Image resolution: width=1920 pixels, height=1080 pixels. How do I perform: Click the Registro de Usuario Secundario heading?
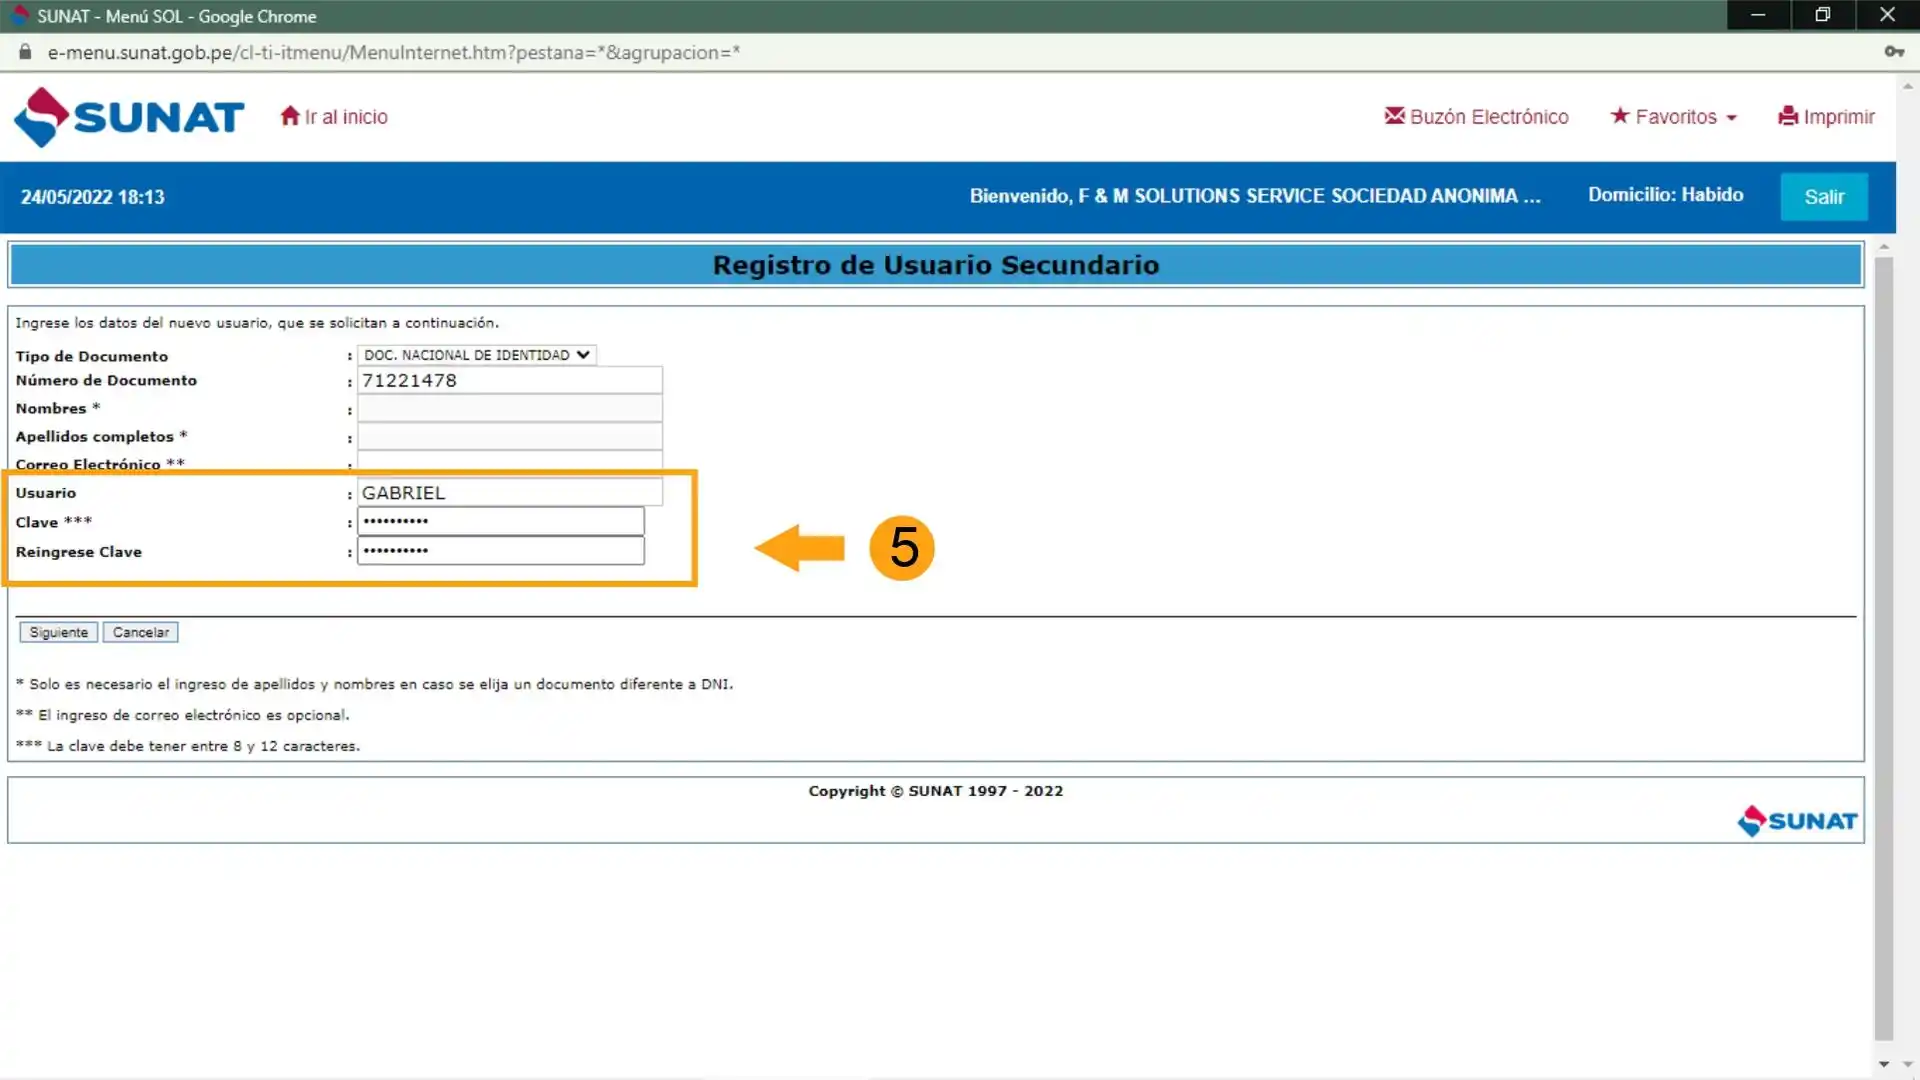point(936,265)
